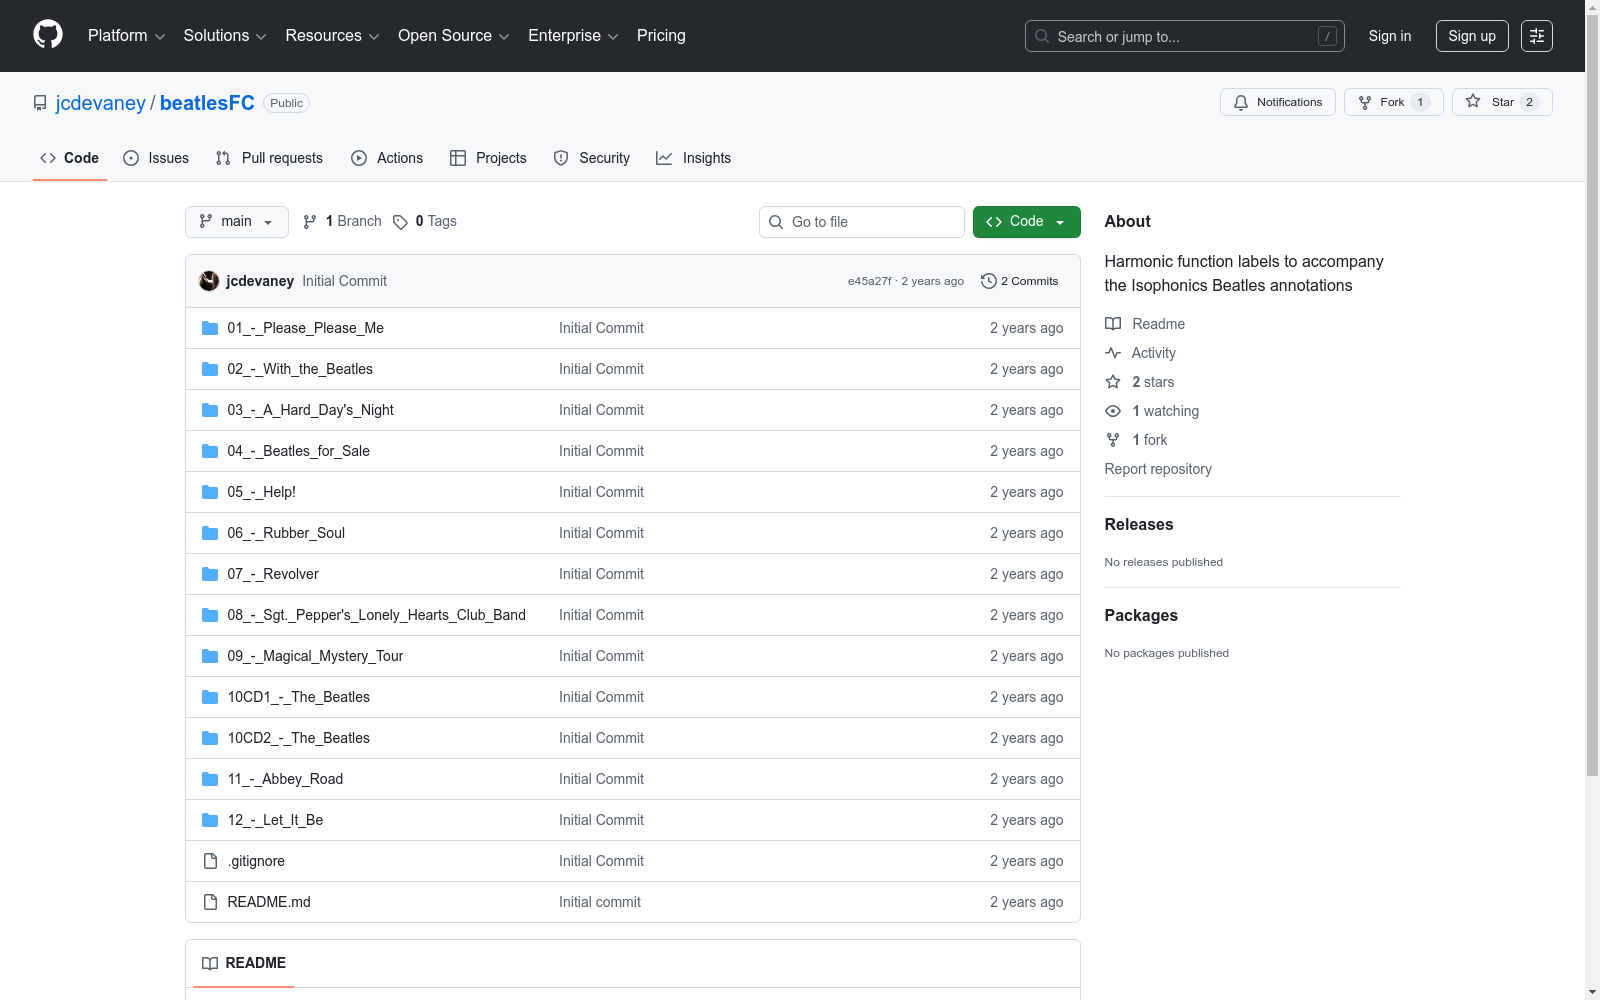
Task: Open the jcdevaney owner link
Action: coord(101,103)
